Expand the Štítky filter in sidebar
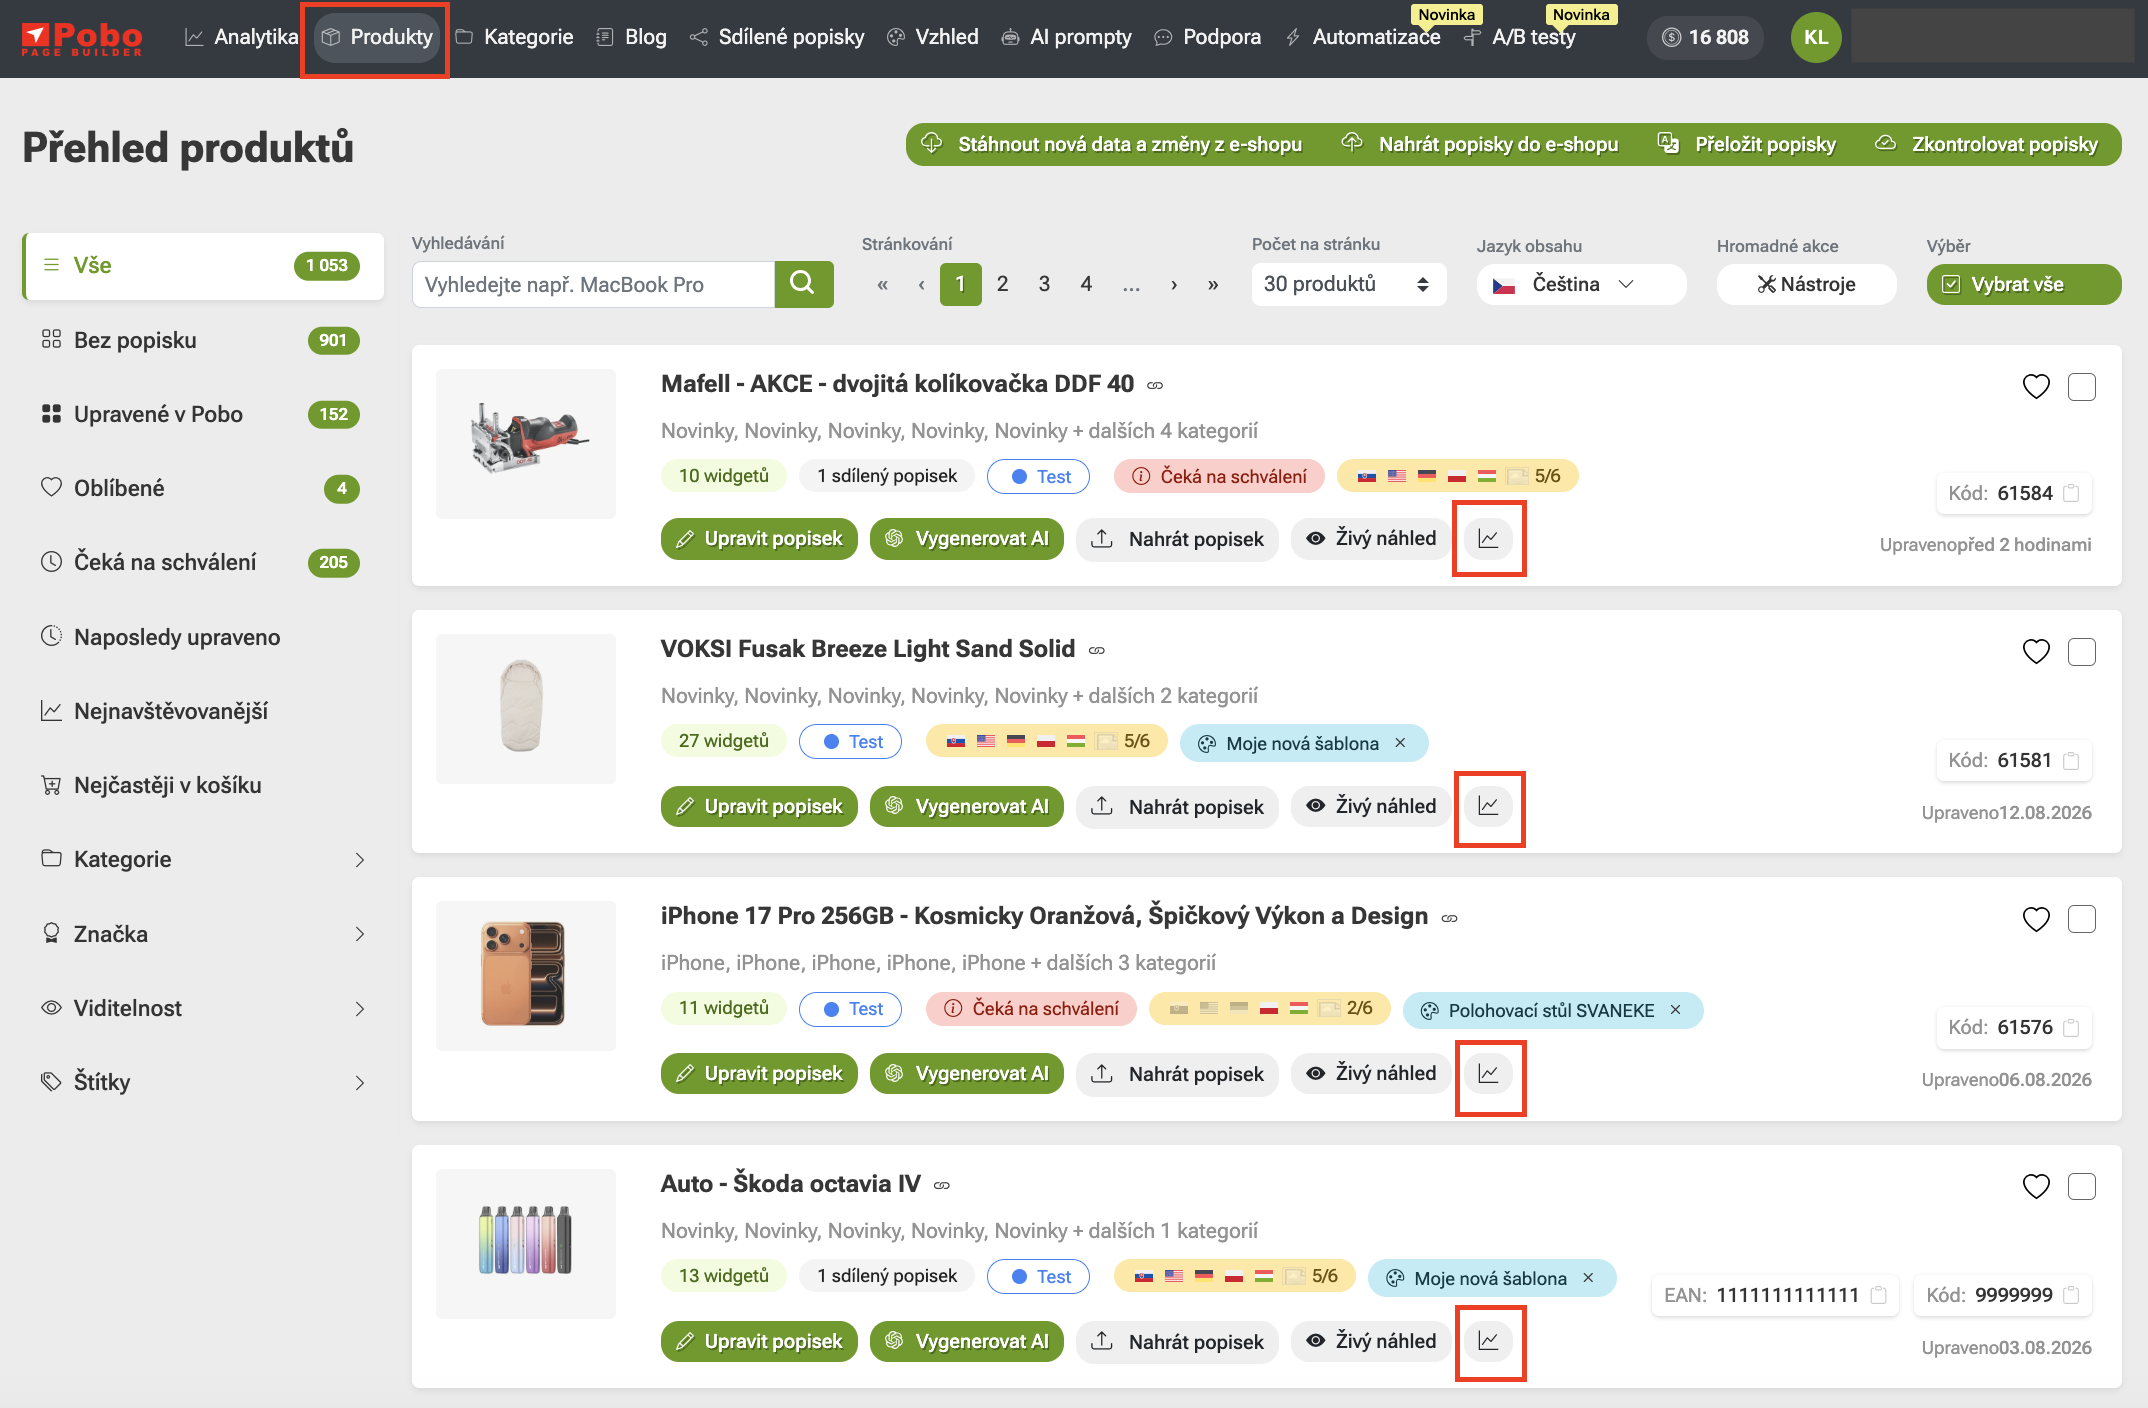Image resolution: width=2148 pixels, height=1408 pixels. click(x=203, y=1082)
